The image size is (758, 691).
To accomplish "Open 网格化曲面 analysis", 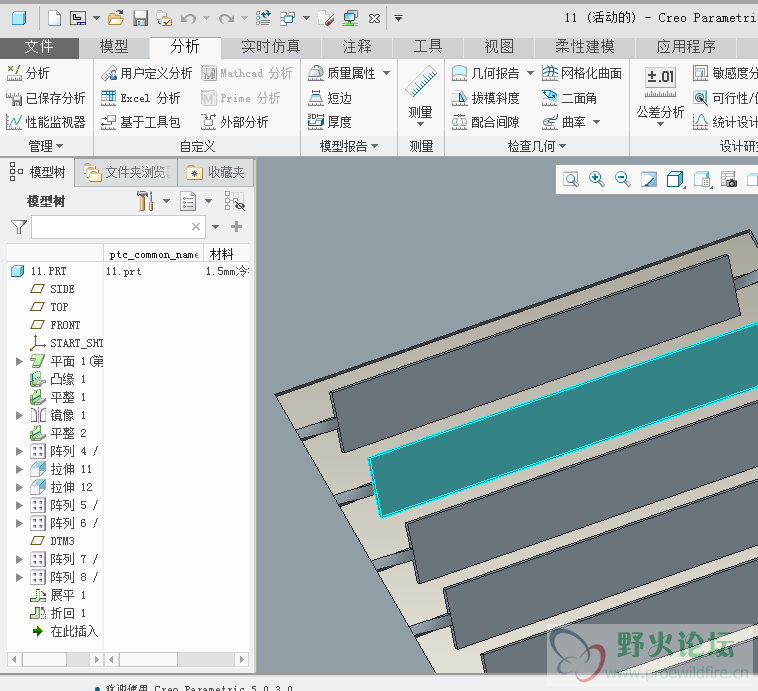I will coord(582,73).
